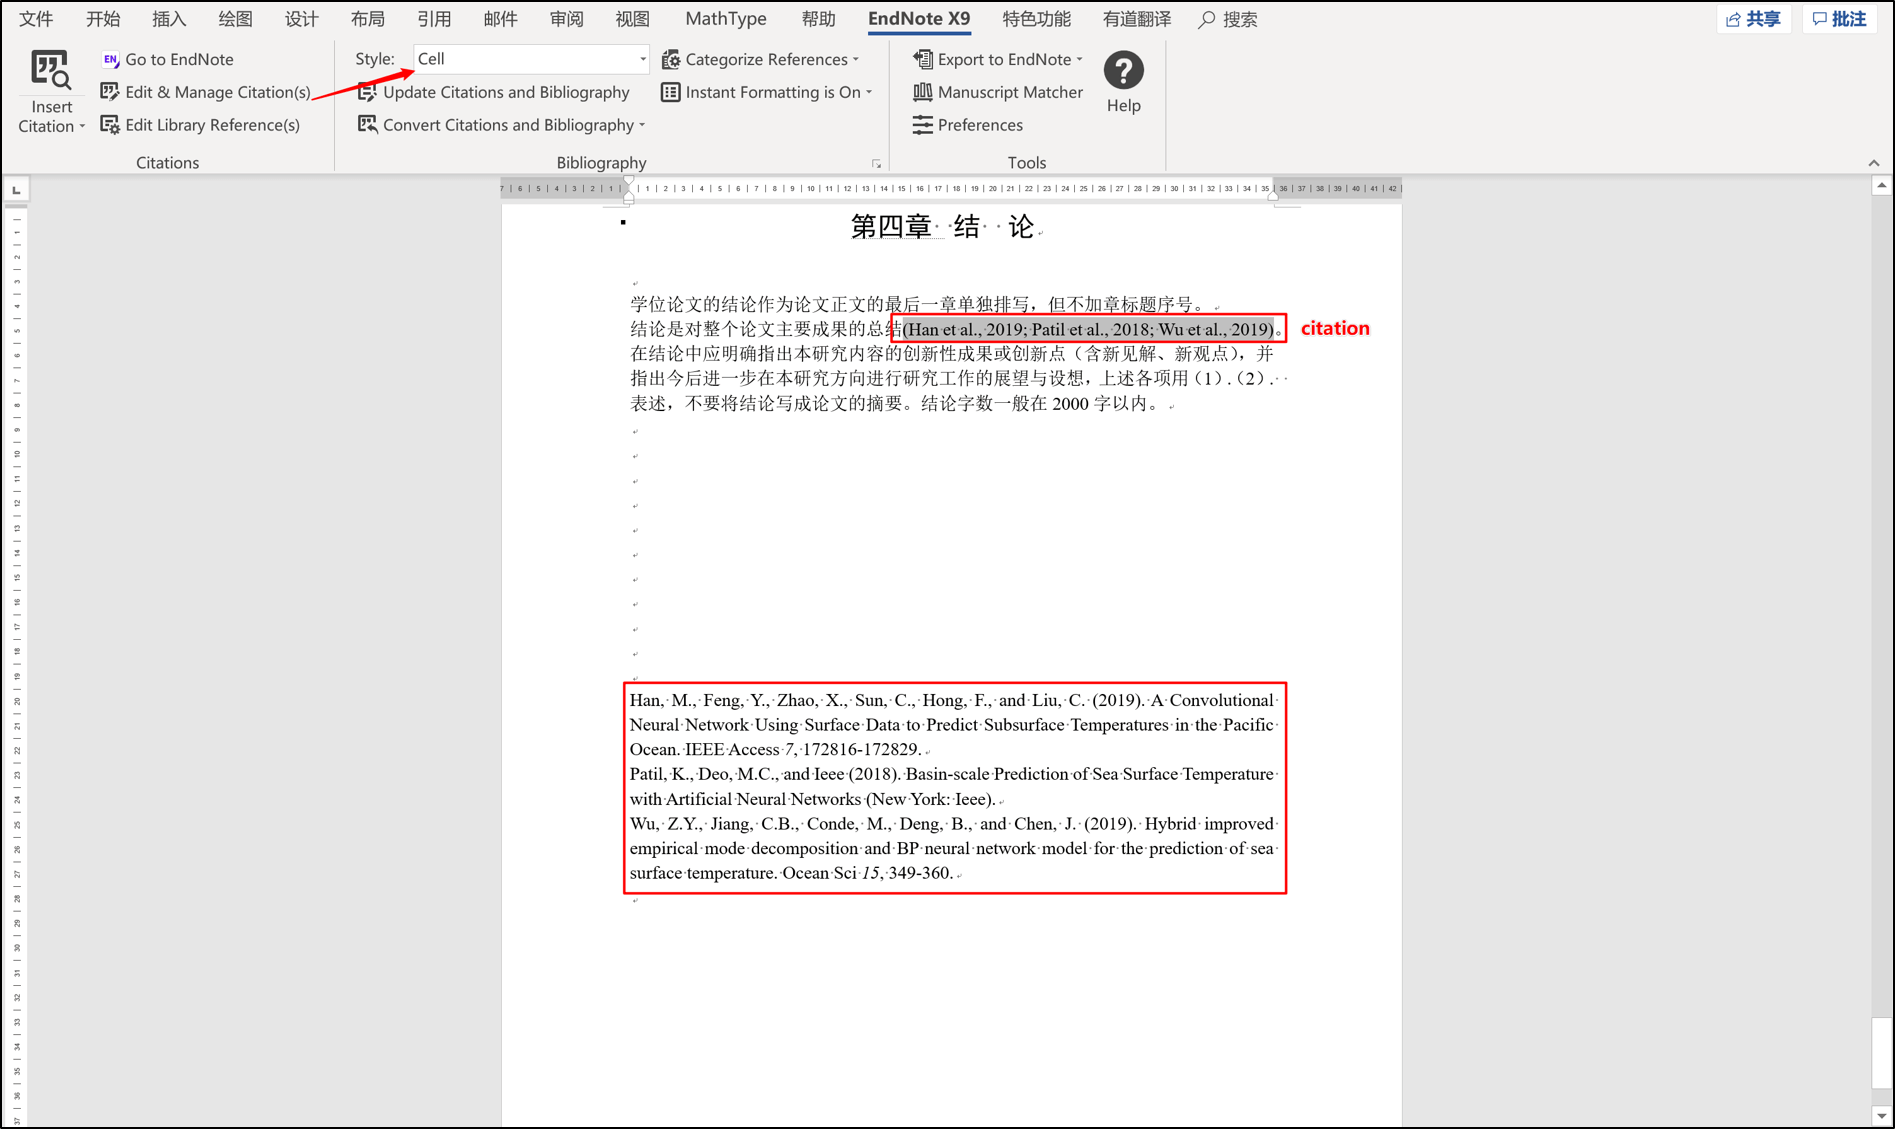Image resolution: width=1895 pixels, height=1129 pixels.
Task: Expand Instant Formatting is On dropdown arrow
Action: [x=869, y=93]
